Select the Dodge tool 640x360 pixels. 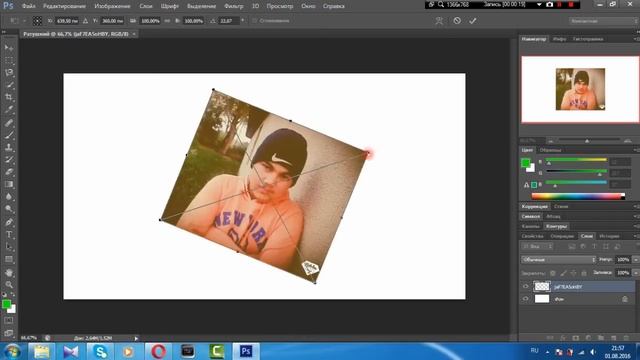coord(9,209)
